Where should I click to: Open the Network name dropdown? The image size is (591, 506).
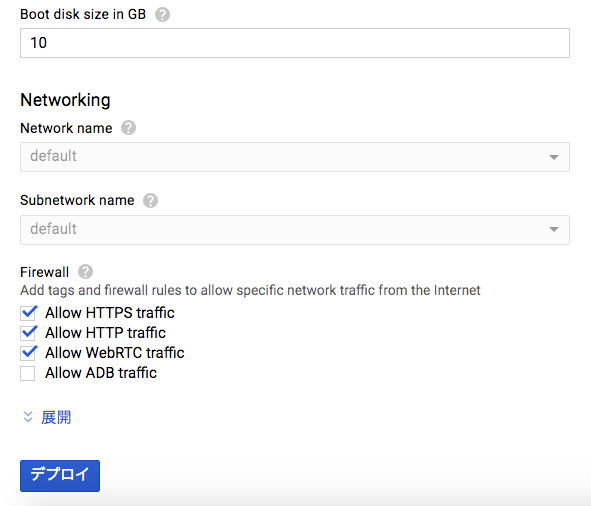point(295,157)
